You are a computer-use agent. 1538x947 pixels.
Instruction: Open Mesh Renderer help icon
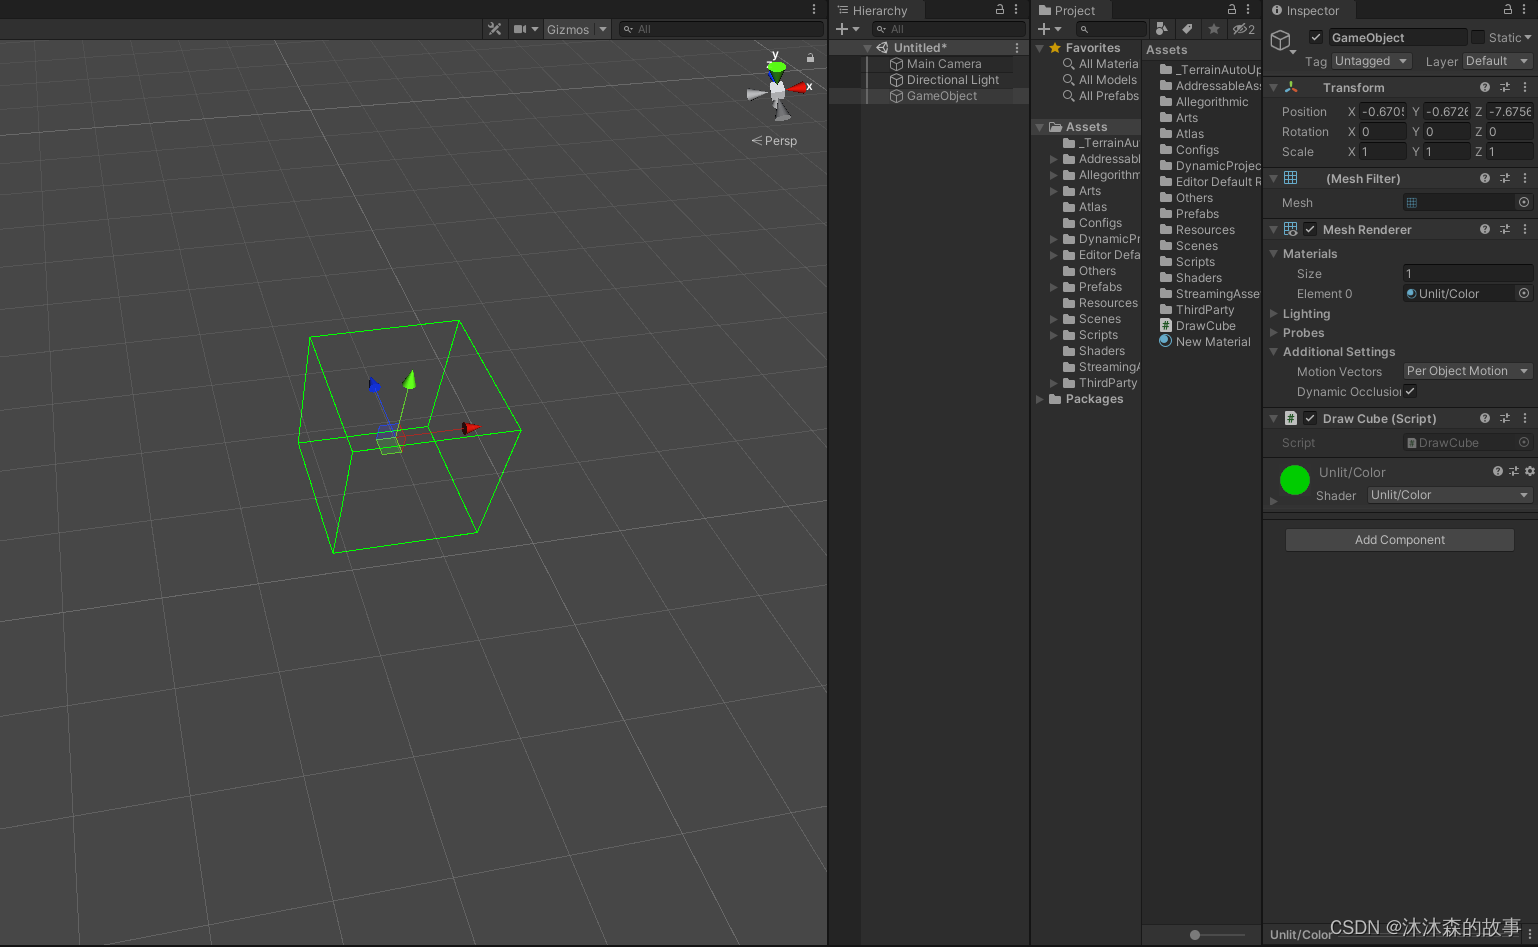1485,229
